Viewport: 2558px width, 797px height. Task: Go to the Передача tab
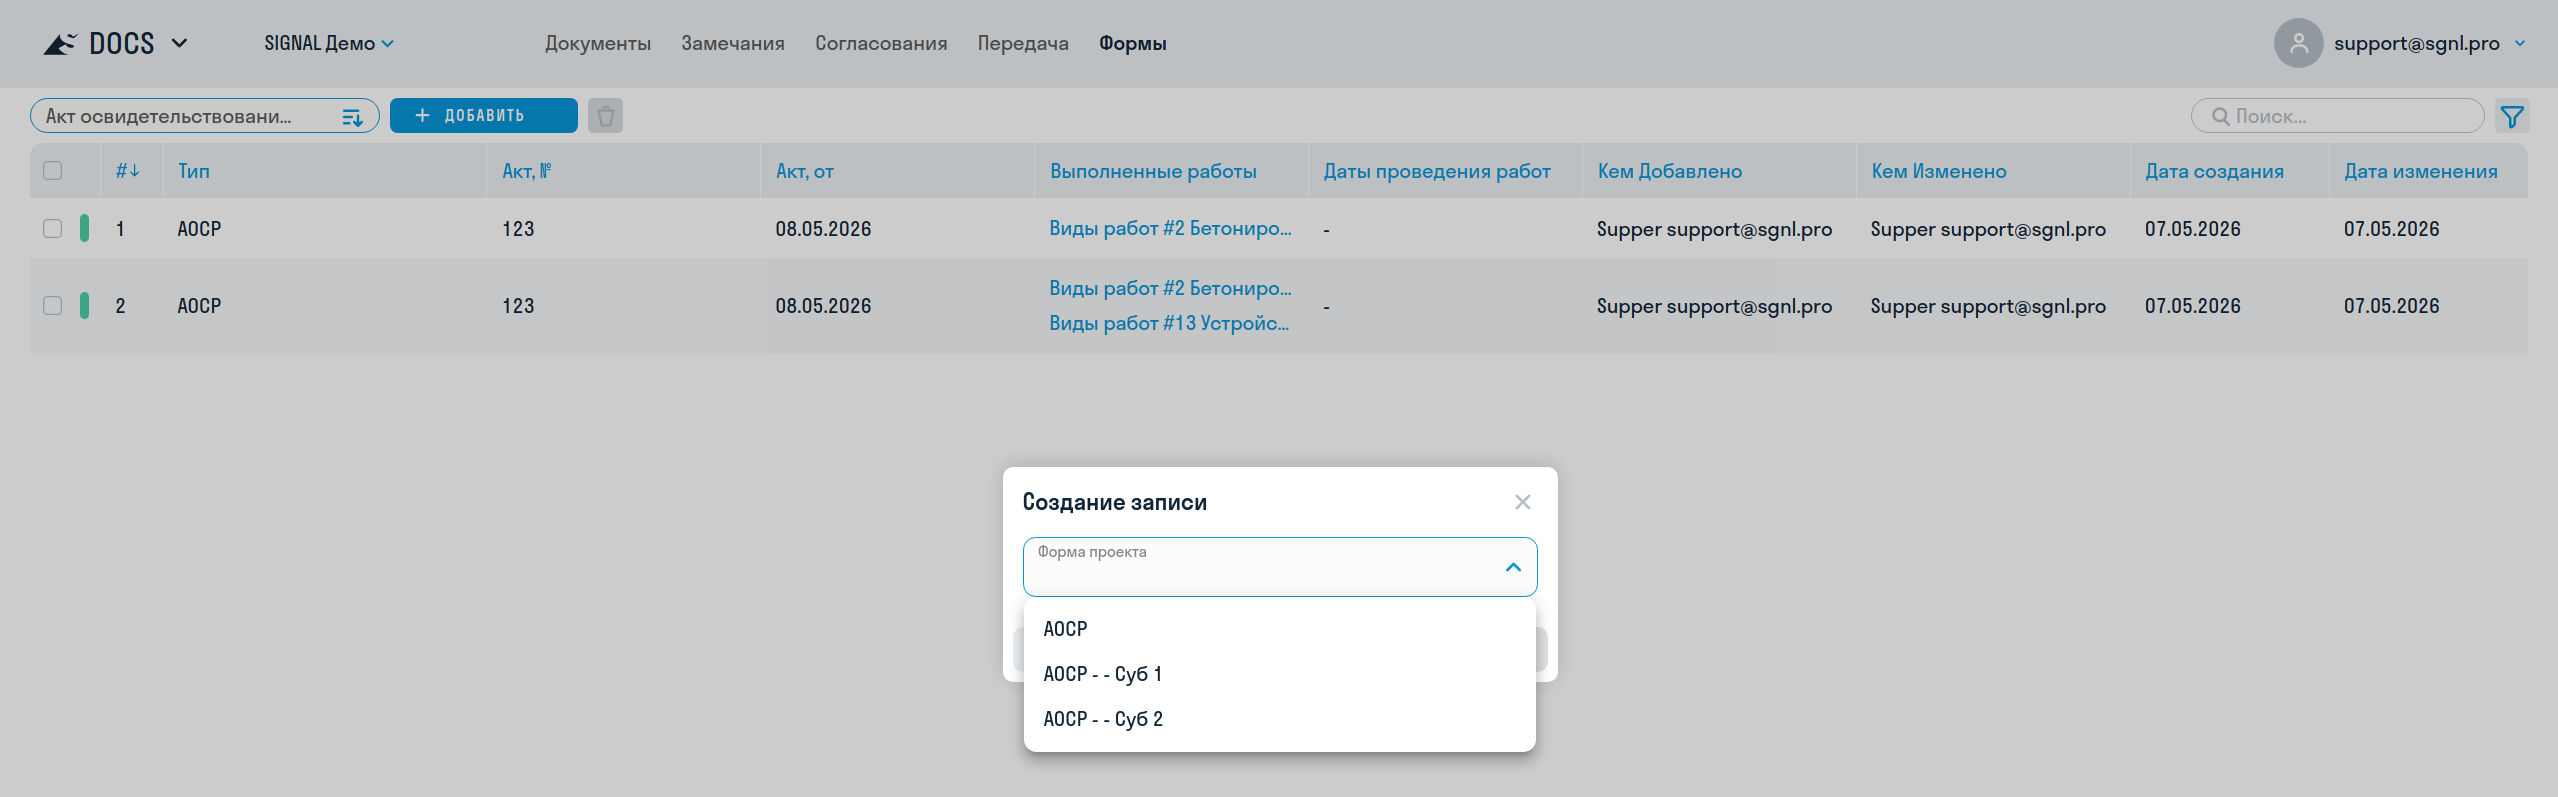(1023, 43)
